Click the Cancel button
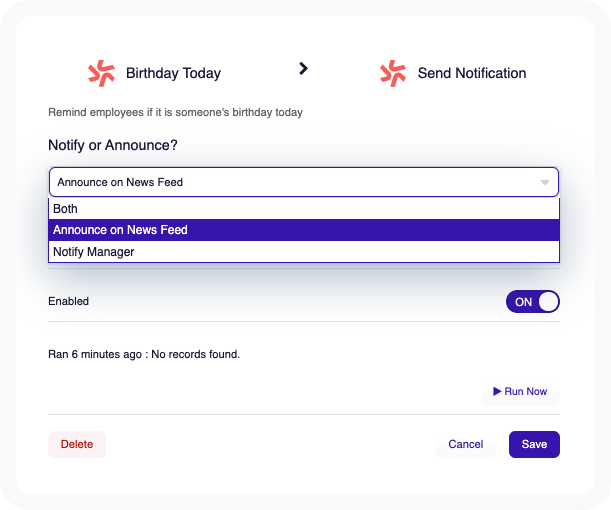 pos(466,444)
